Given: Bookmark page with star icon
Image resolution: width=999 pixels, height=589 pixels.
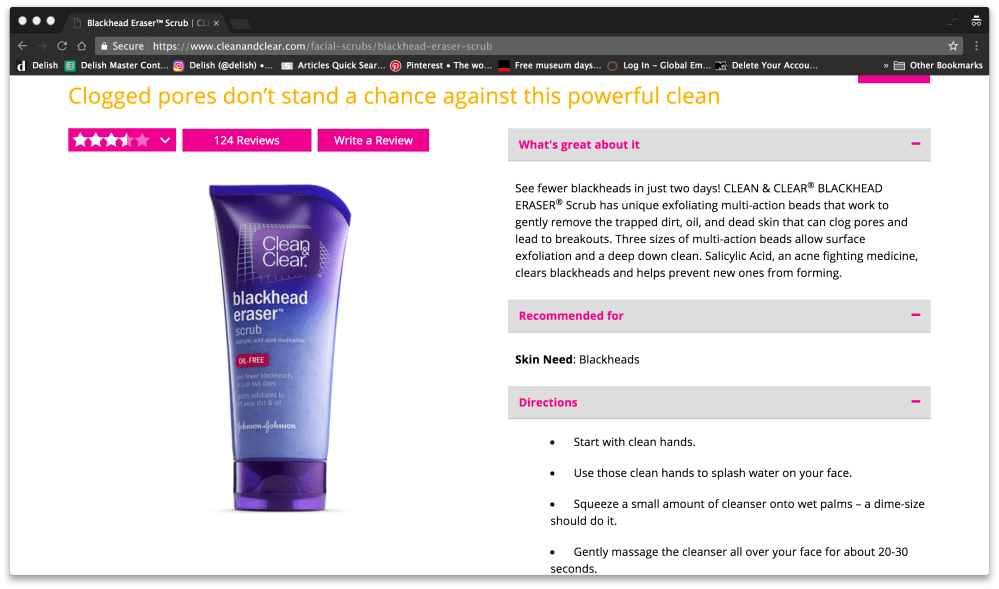Looking at the screenshot, I should tap(952, 46).
